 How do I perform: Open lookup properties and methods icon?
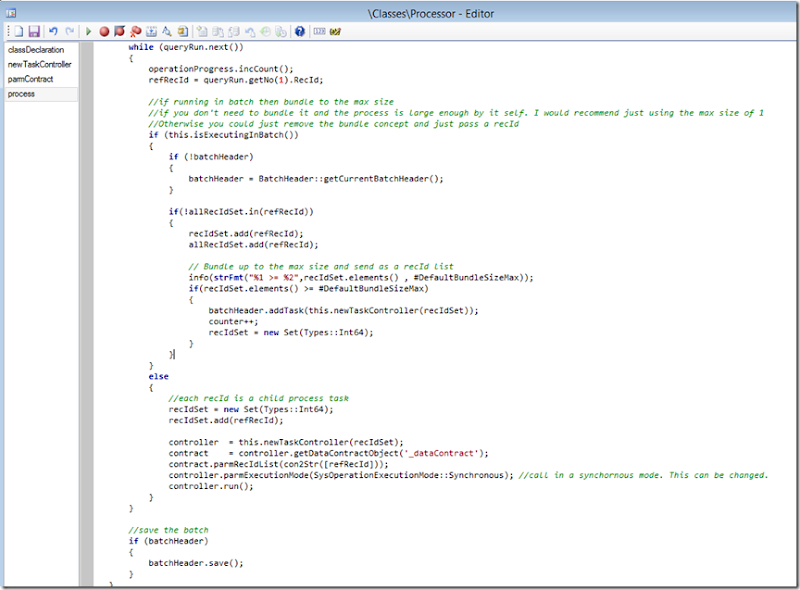167,32
